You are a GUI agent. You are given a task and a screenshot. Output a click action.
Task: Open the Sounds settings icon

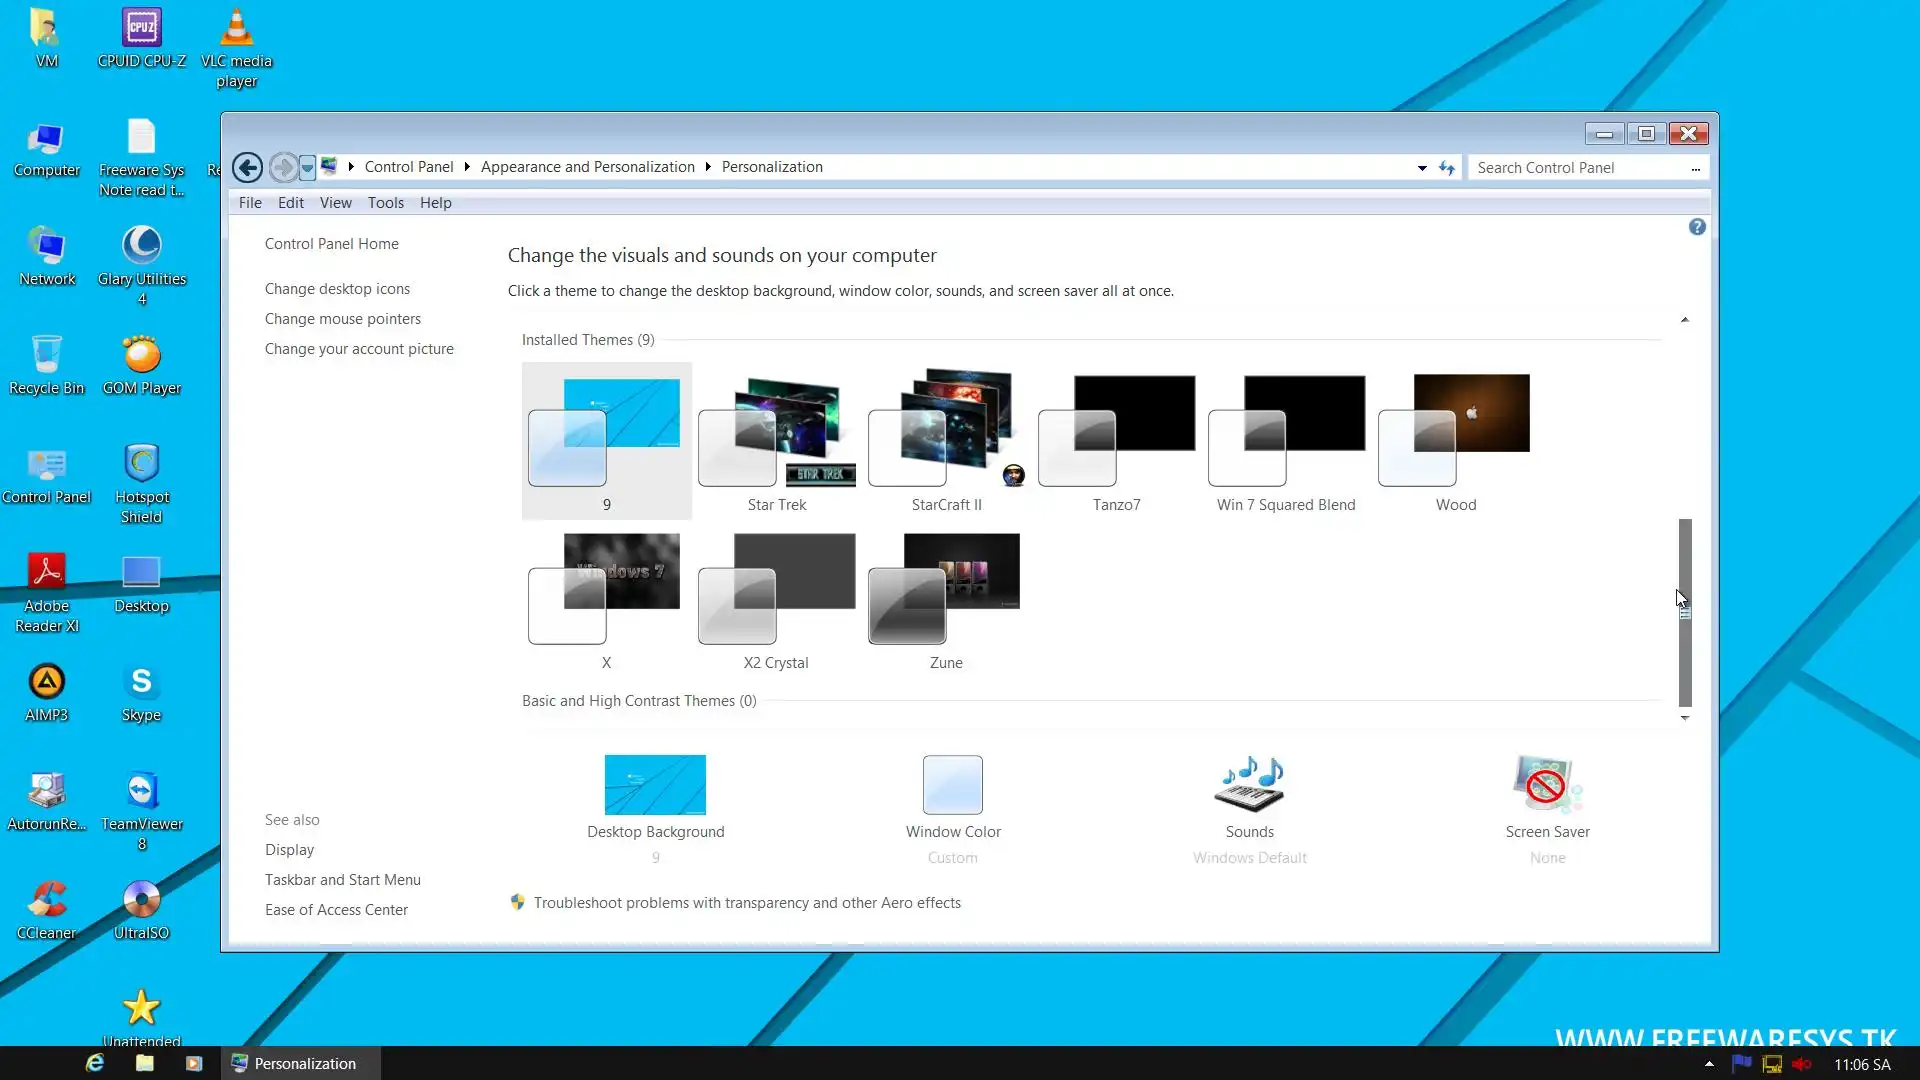tap(1249, 785)
